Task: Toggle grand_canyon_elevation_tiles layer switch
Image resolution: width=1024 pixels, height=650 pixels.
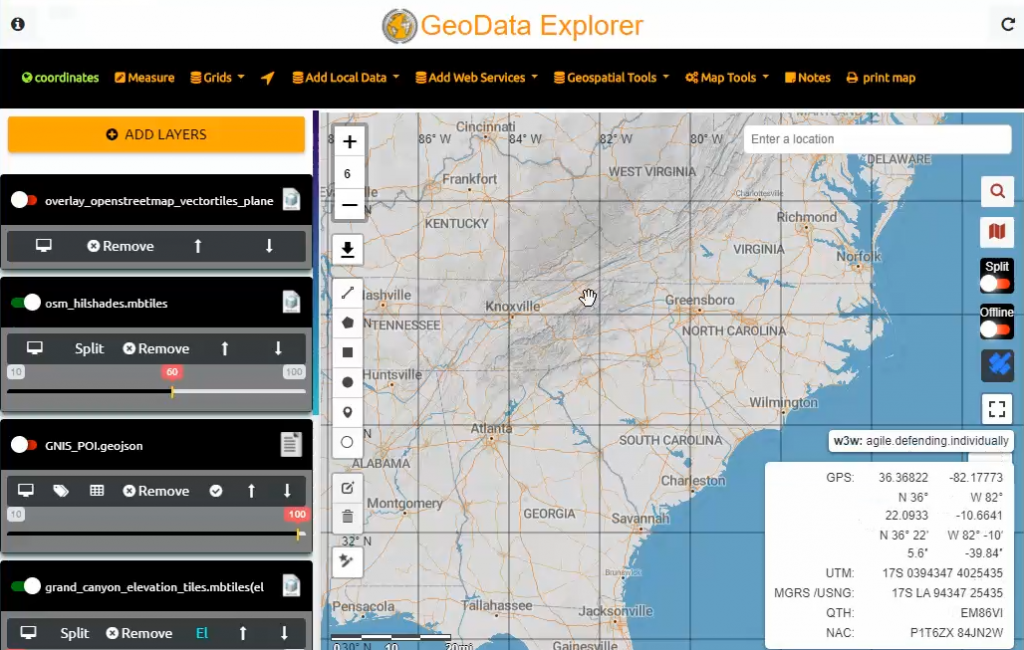Action: (25, 586)
